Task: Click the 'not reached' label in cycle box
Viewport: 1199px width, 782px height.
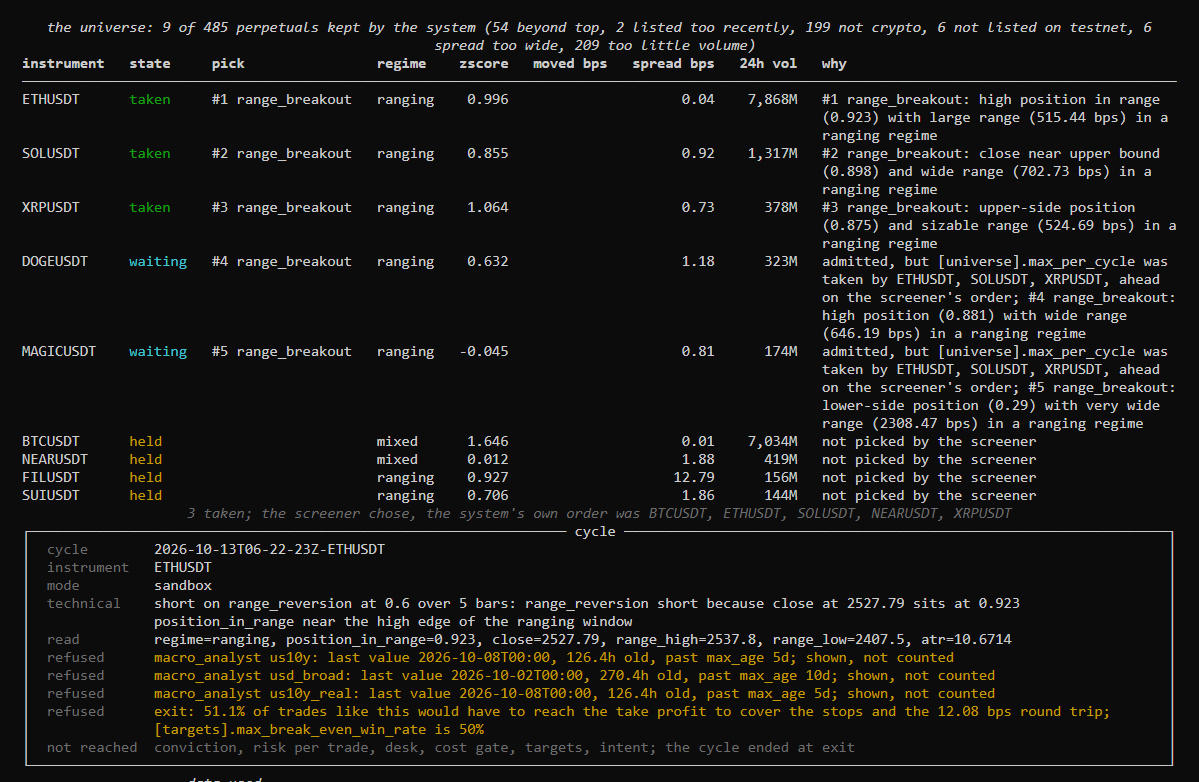Action: 92,748
